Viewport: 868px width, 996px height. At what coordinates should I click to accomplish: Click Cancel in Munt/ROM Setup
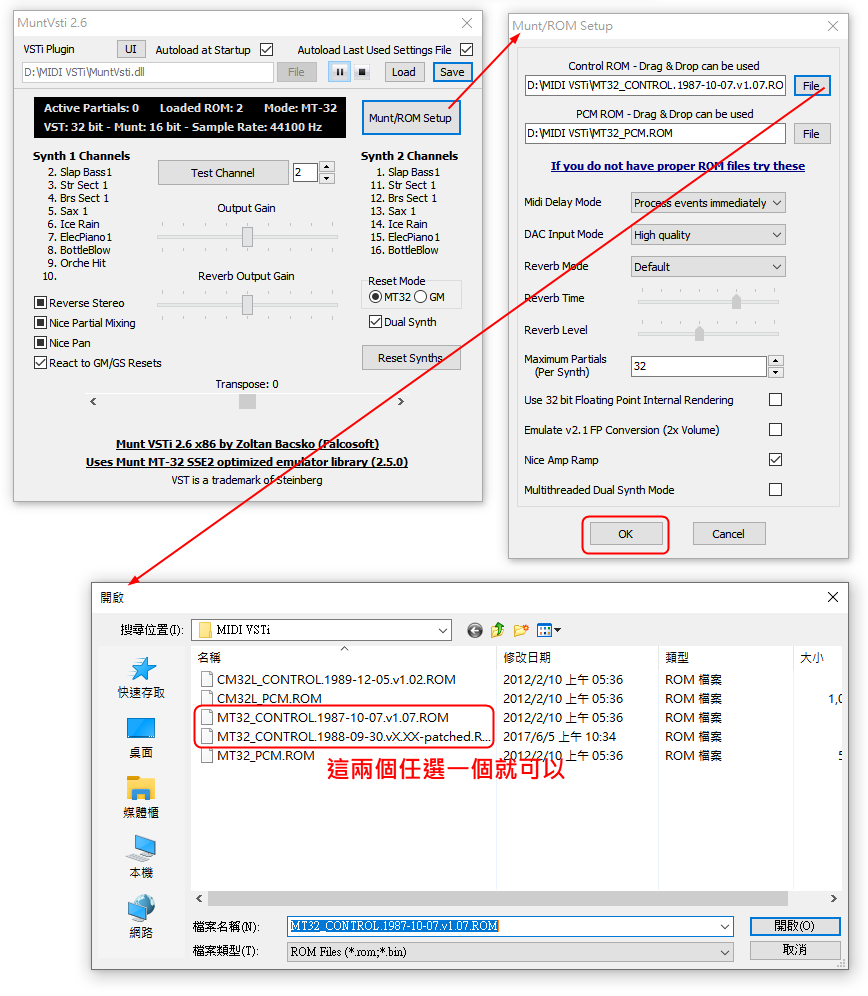click(x=729, y=534)
